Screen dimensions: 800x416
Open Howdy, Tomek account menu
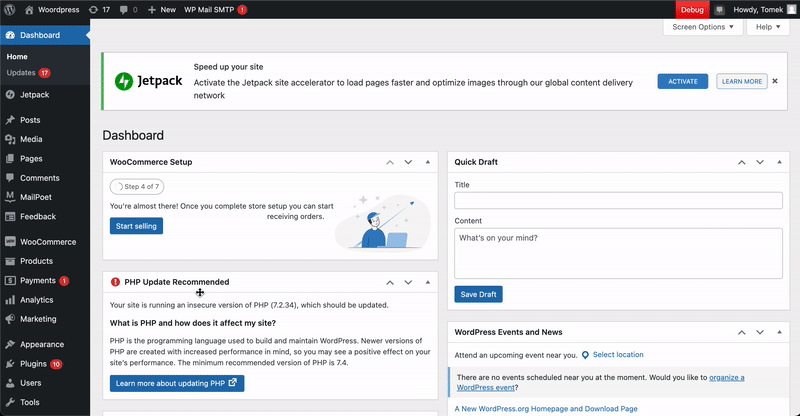(764, 10)
